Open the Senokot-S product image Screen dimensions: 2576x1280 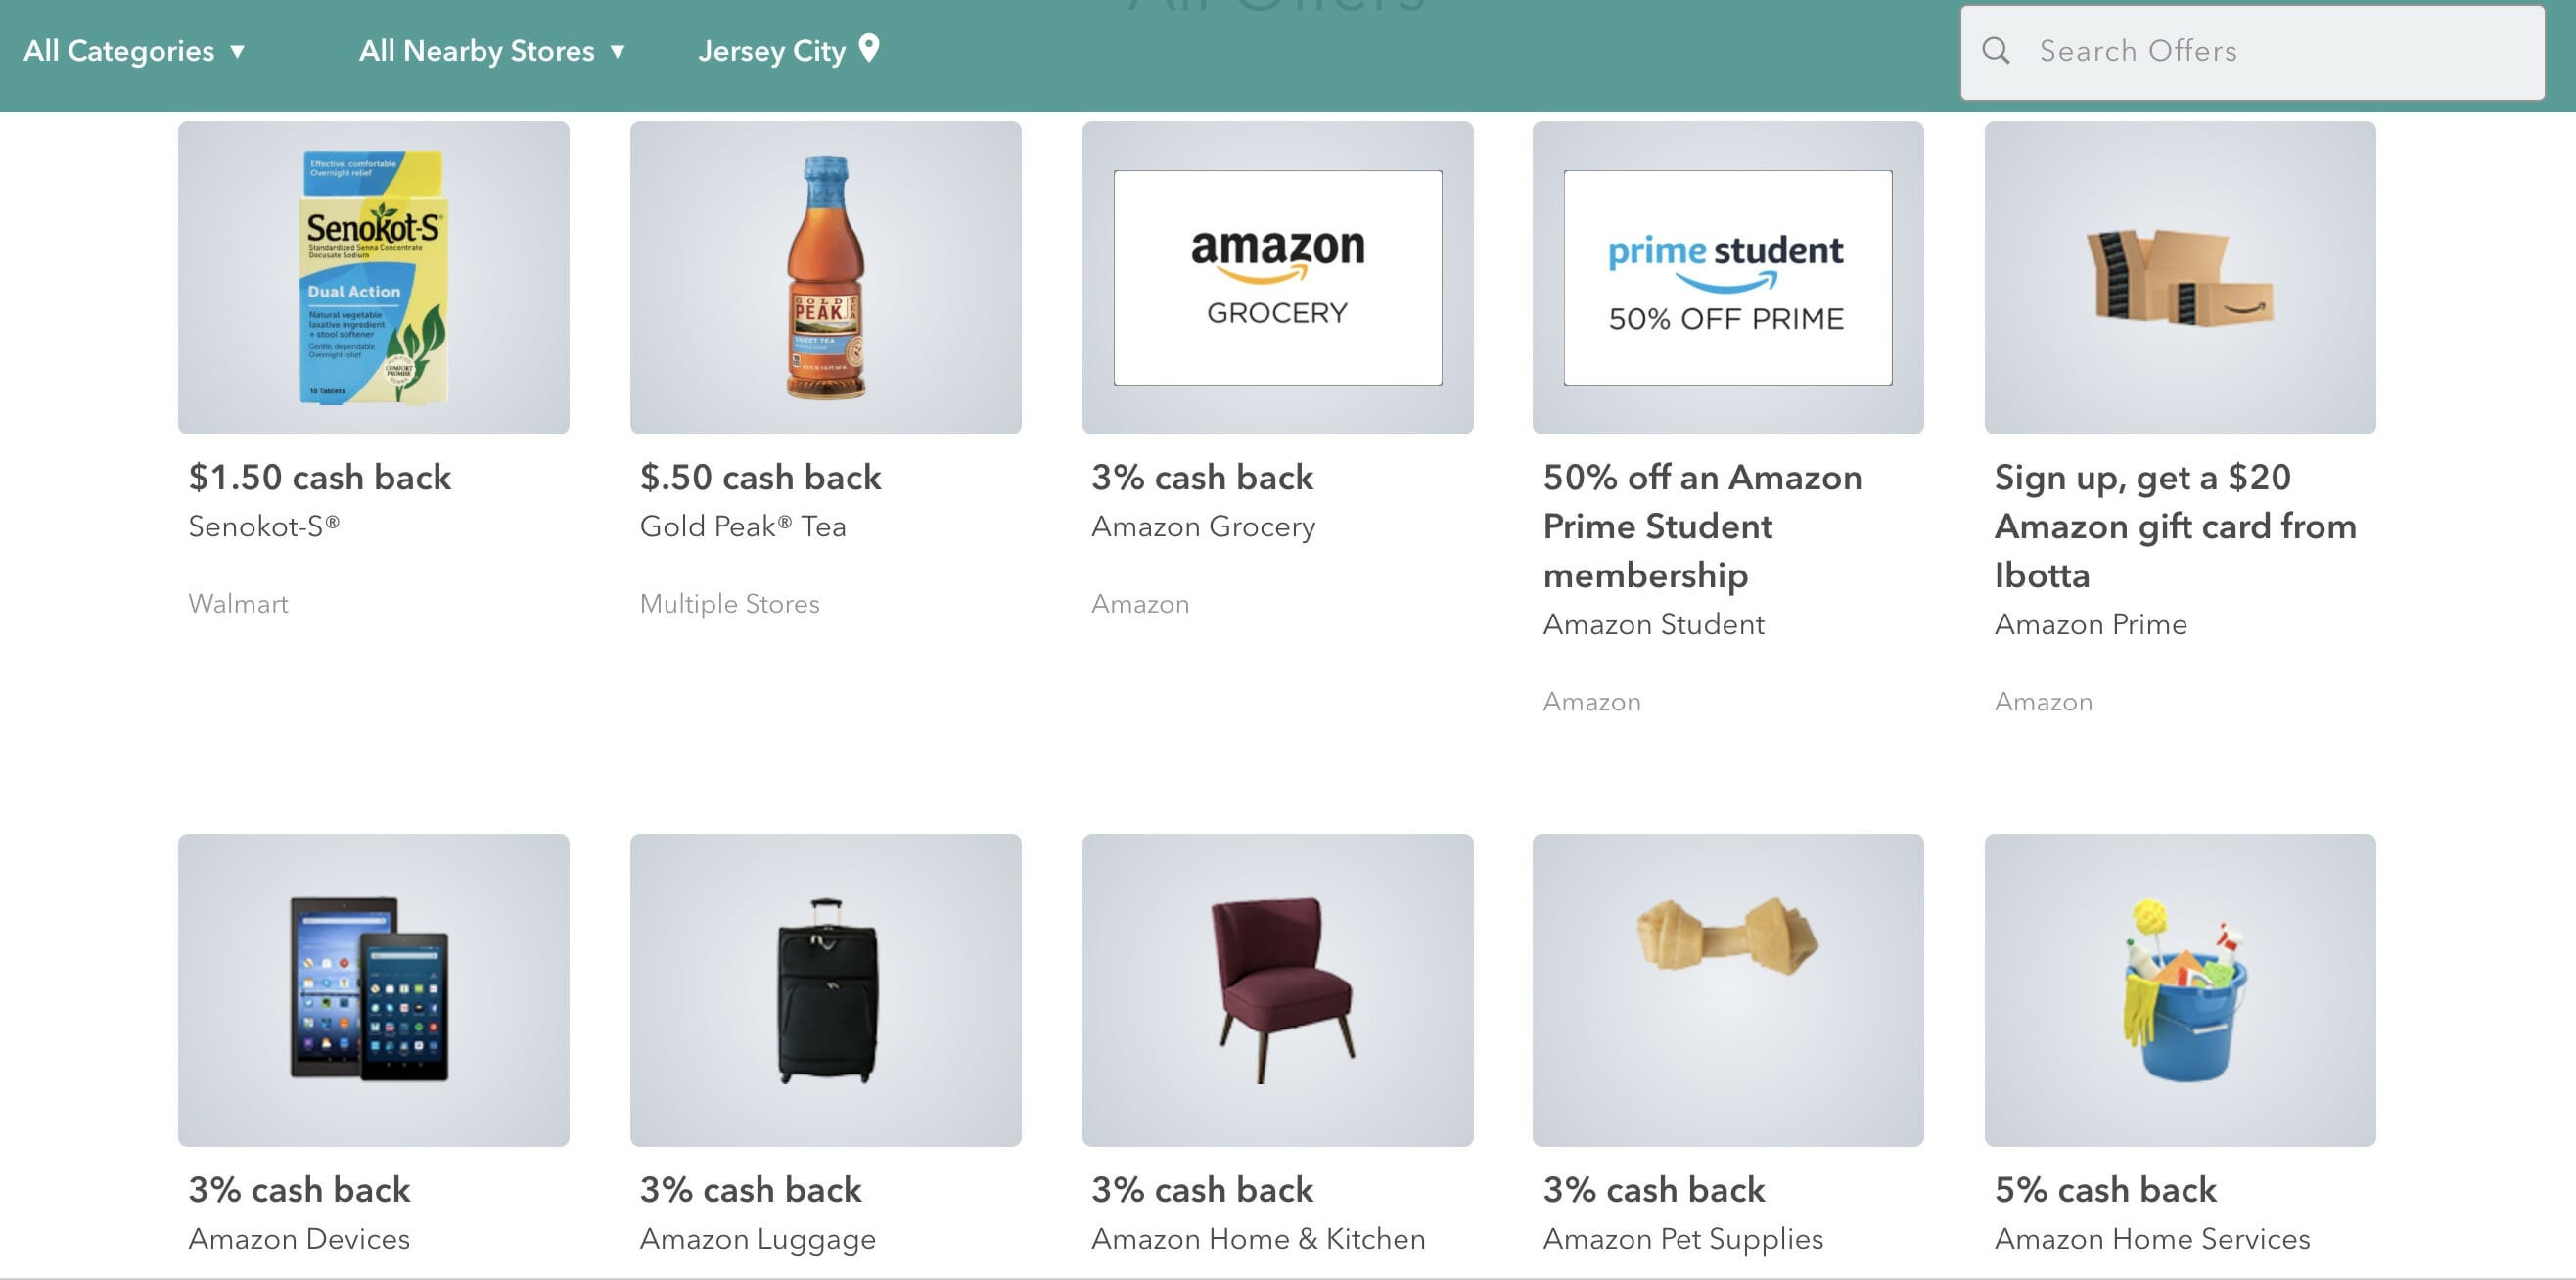click(373, 277)
